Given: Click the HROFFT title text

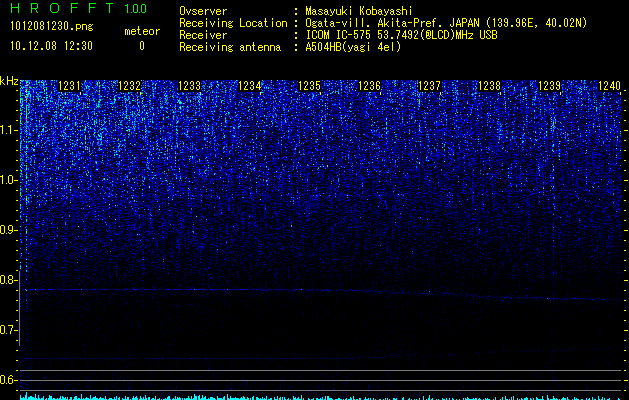Looking at the screenshot, I should pyautogui.click(x=63, y=8).
